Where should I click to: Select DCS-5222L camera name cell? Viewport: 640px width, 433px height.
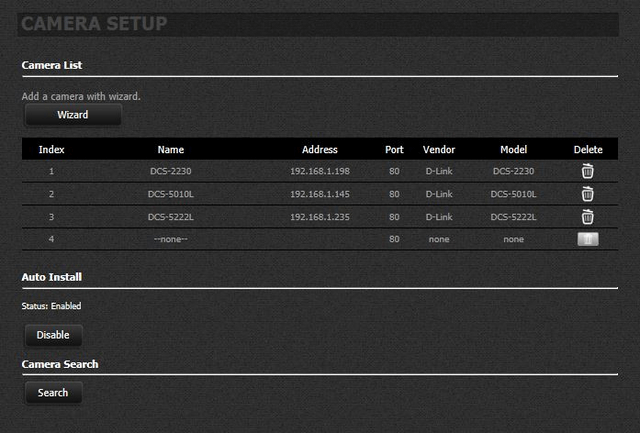(170, 217)
